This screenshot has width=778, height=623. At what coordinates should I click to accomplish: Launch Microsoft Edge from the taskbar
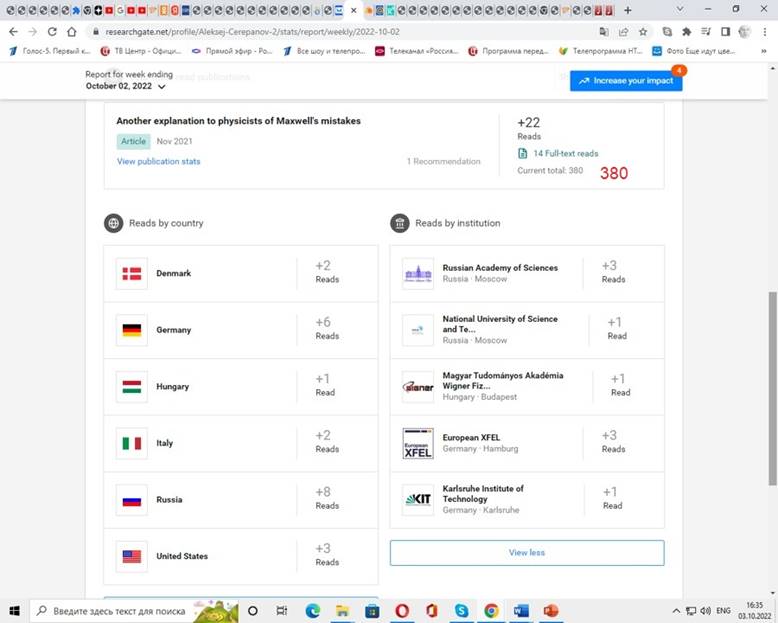pos(313,611)
